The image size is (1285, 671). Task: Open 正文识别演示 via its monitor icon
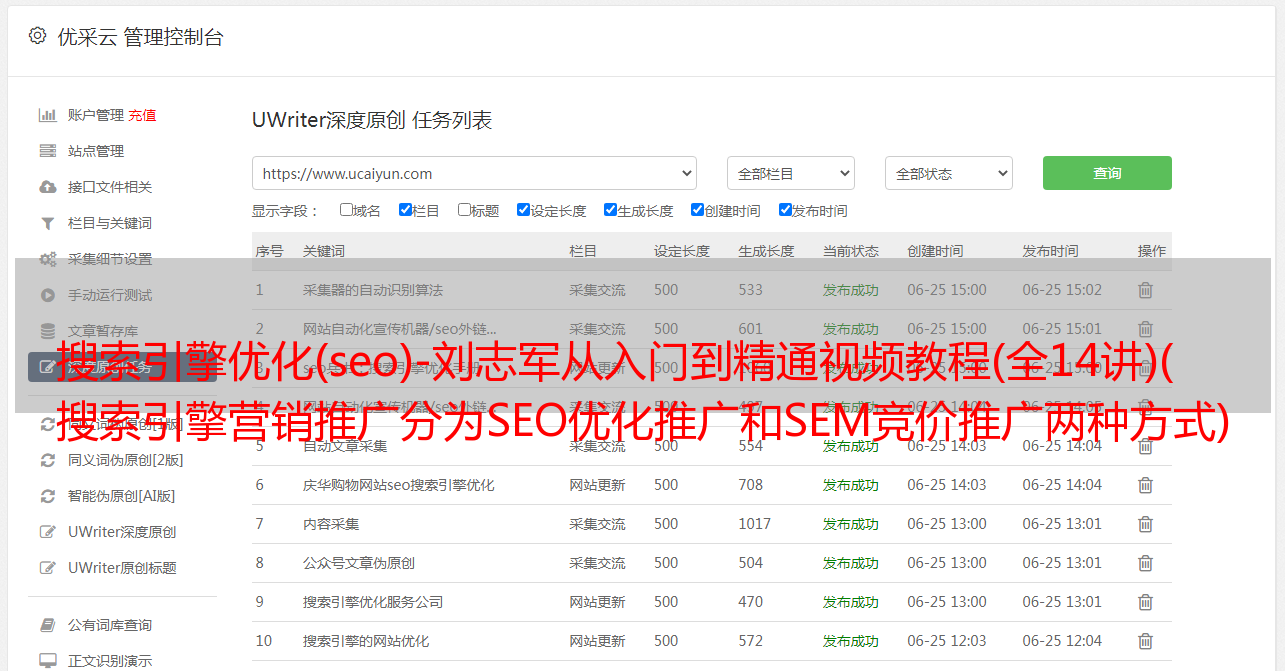47,661
